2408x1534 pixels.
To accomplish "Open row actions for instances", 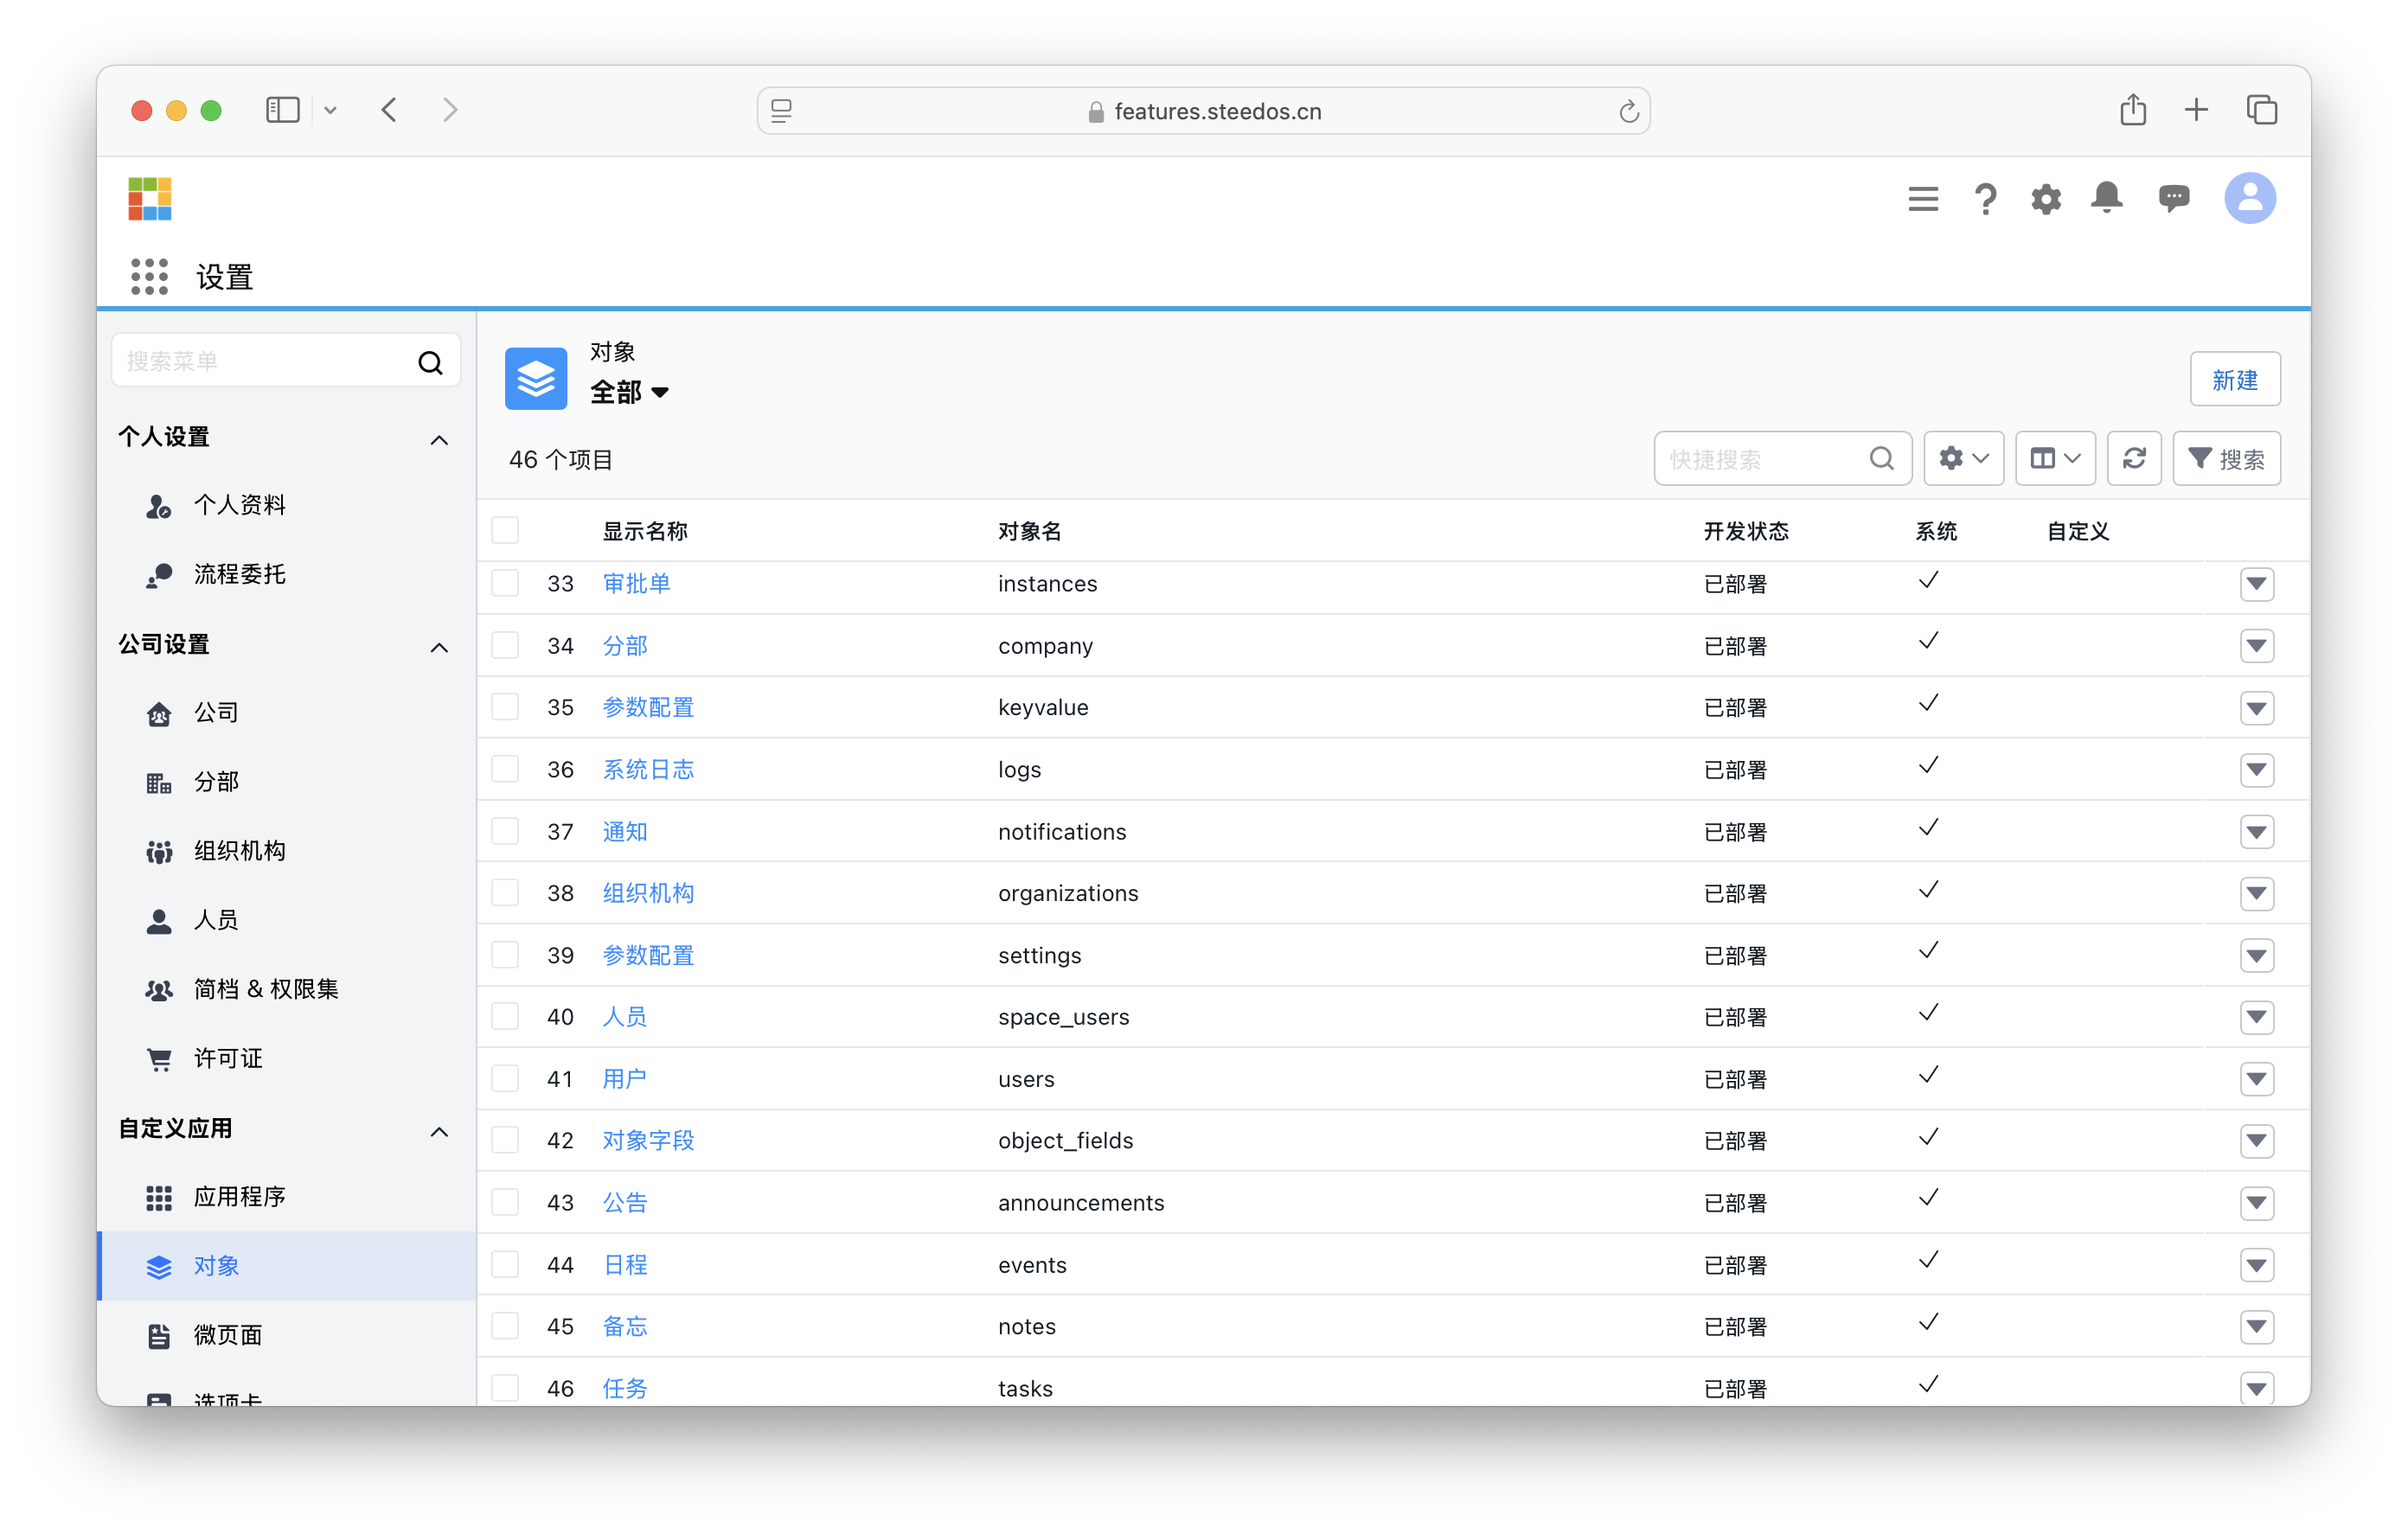I will (2256, 584).
